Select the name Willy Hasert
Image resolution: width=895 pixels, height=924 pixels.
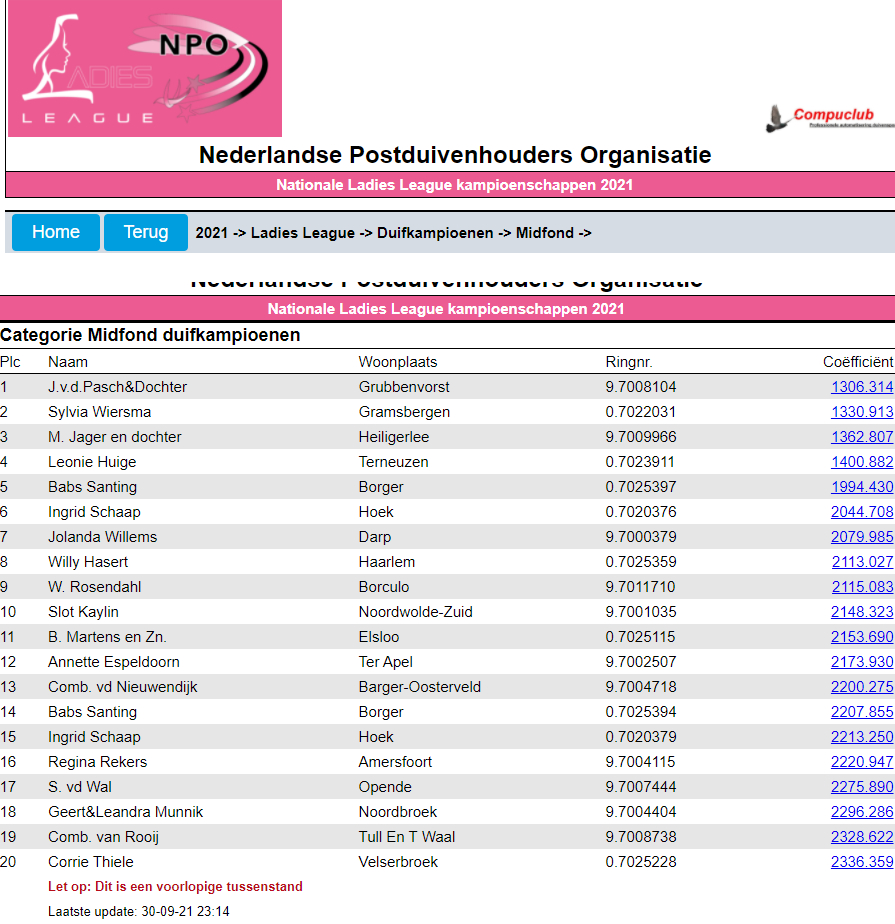click(88, 562)
